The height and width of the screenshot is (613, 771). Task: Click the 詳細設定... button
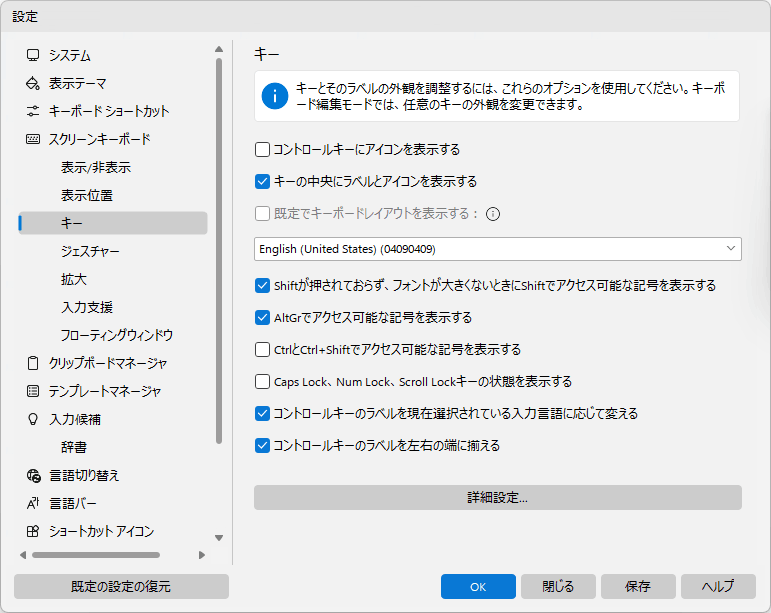pyautogui.click(x=498, y=497)
